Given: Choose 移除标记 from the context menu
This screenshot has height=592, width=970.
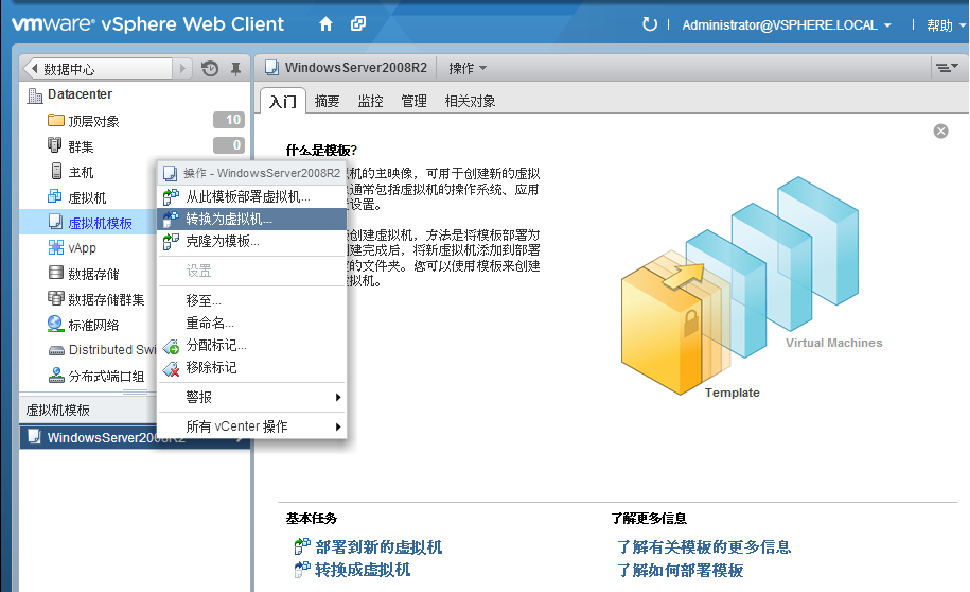Looking at the screenshot, I should point(252,367).
